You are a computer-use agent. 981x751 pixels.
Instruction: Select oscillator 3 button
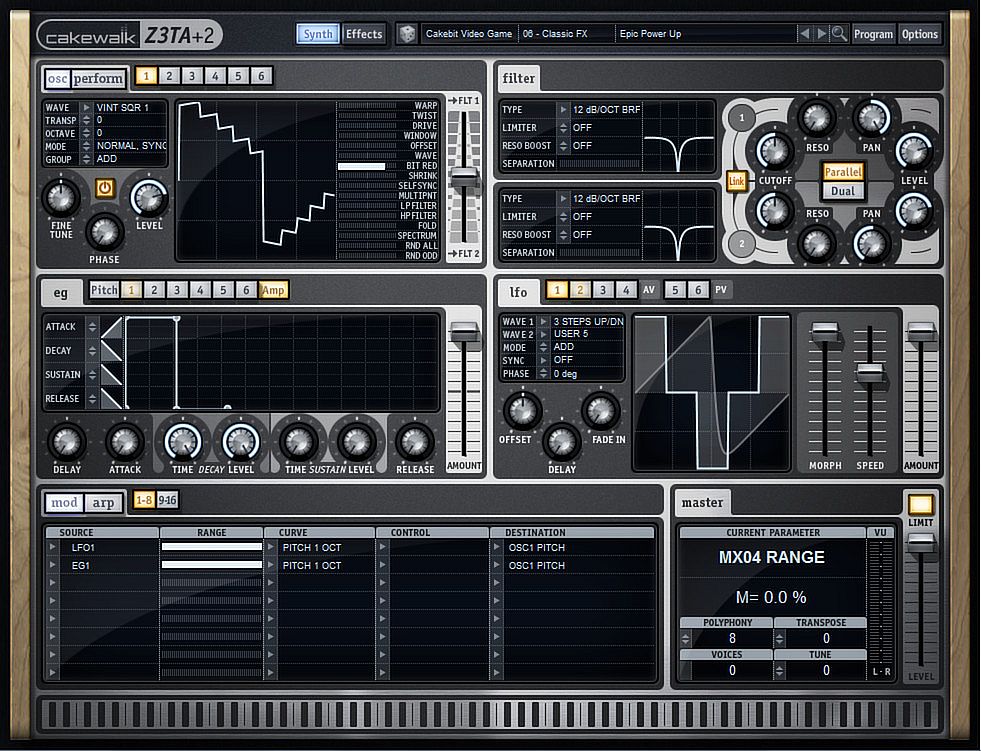point(192,76)
